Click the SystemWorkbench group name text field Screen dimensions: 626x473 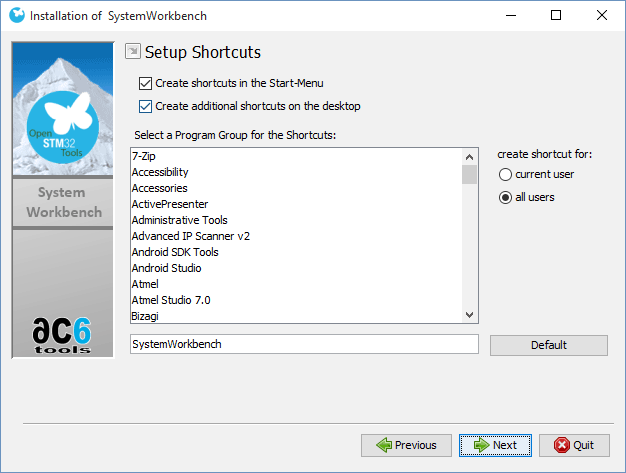click(304, 344)
